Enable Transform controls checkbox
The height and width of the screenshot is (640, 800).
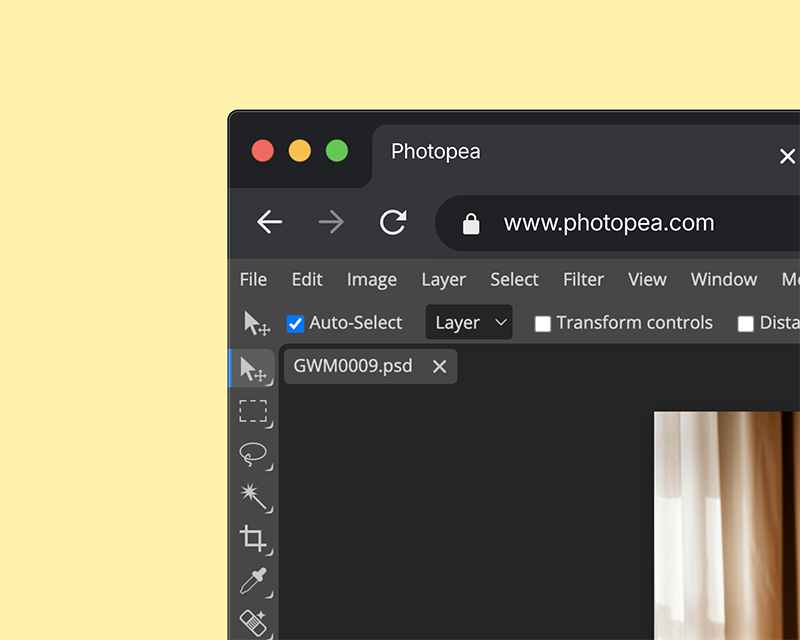(x=542, y=324)
